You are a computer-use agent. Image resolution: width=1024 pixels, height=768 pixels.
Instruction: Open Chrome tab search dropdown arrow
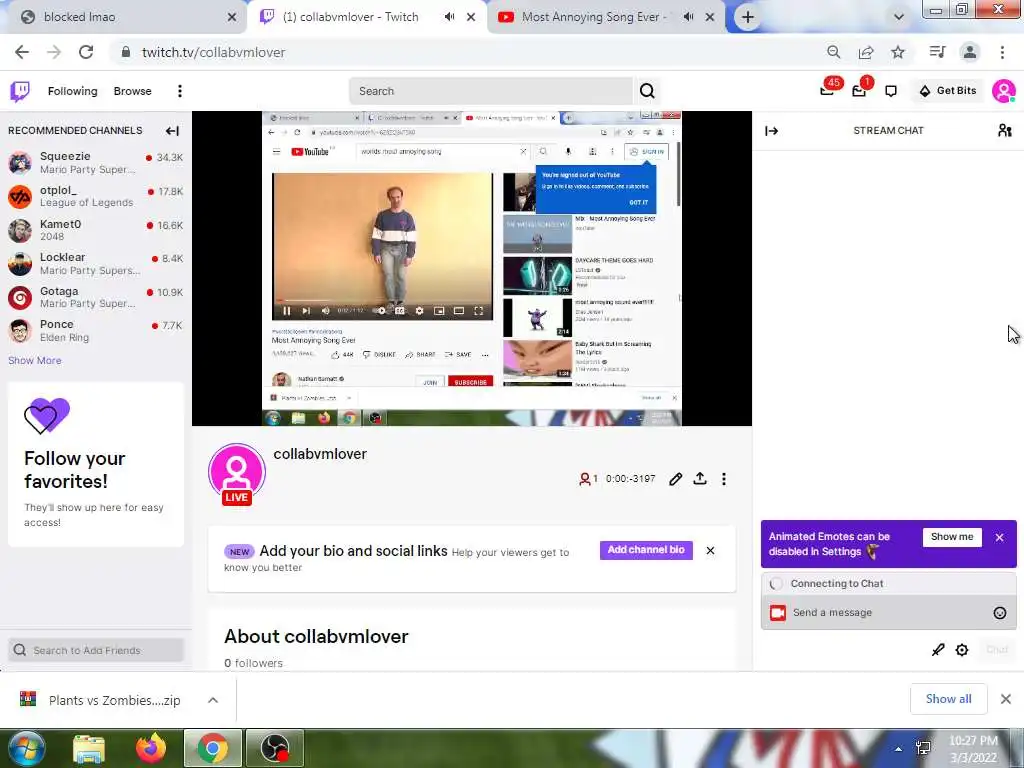pyautogui.click(x=899, y=17)
